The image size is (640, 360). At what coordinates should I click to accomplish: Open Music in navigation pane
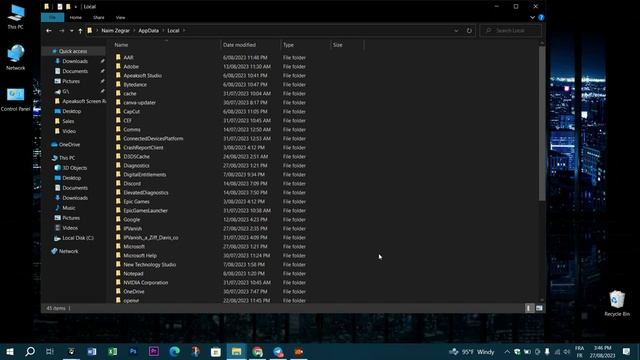[69, 208]
